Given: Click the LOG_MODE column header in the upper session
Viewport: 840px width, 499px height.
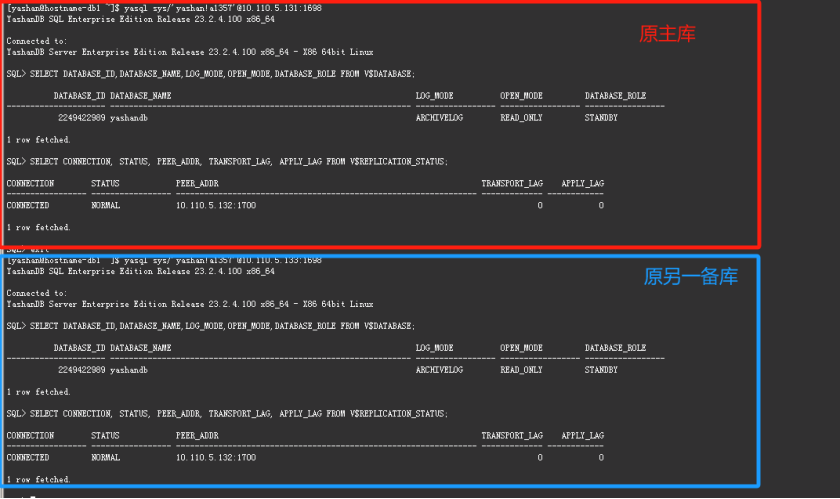Looking at the screenshot, I should click(434, 96).
